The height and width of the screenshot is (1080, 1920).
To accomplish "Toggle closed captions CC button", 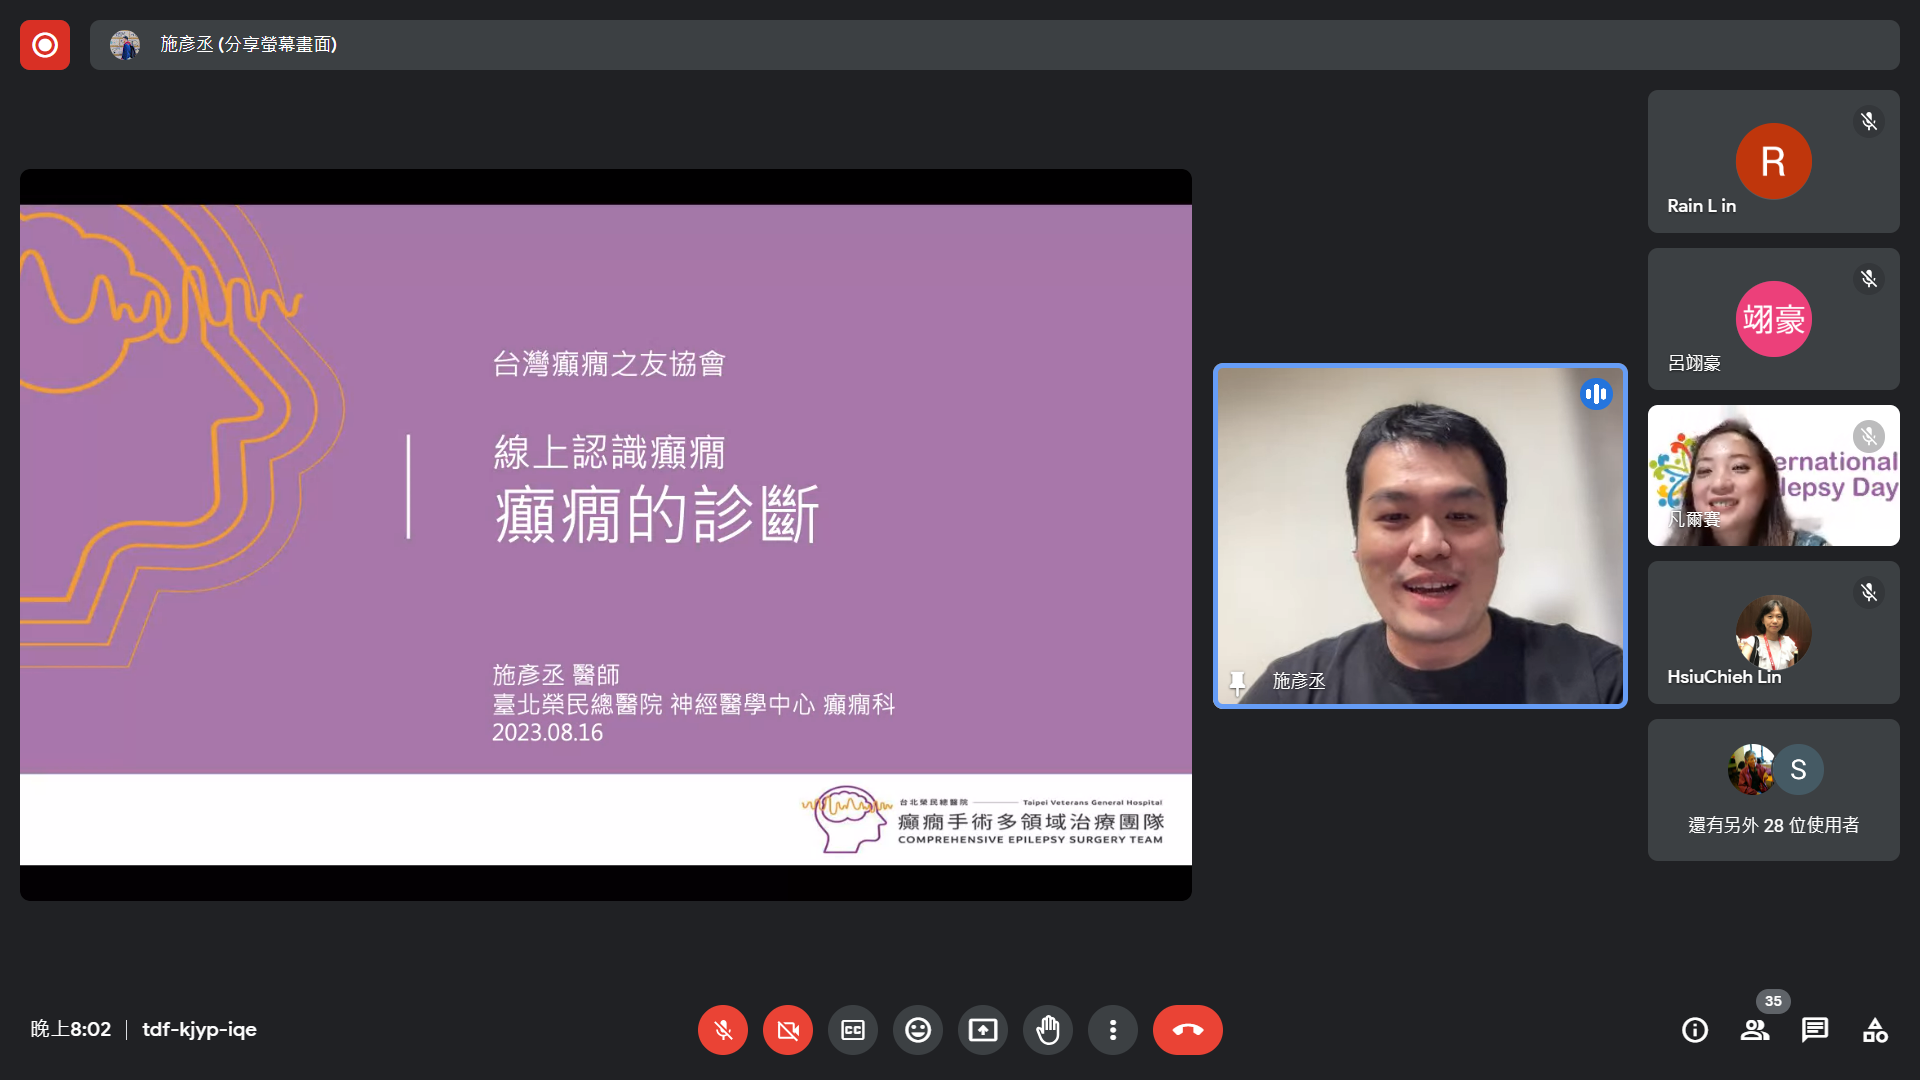I will pos(853,1030).
